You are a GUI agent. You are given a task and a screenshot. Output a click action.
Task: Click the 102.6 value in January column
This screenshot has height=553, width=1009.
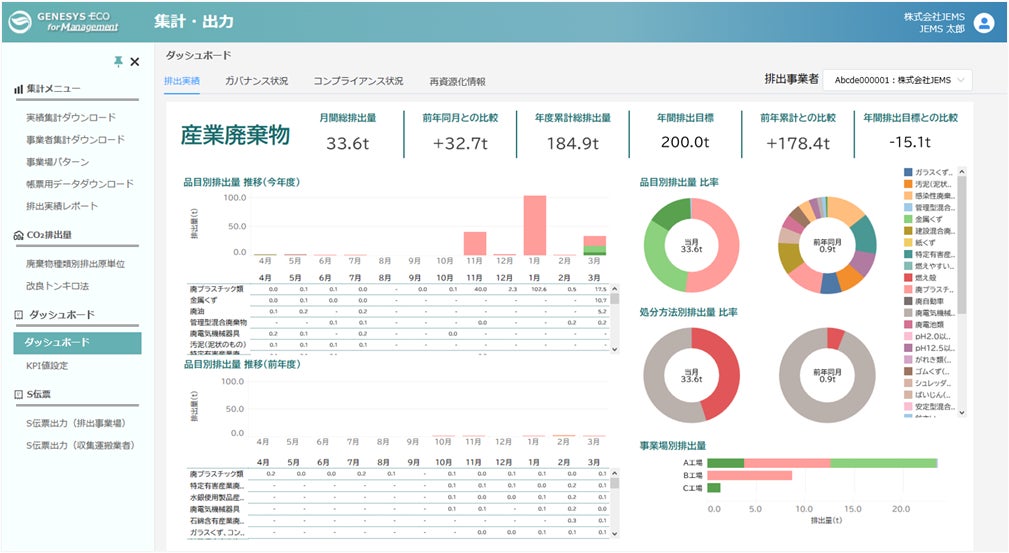pyautogui.click(x=539, y=289)
